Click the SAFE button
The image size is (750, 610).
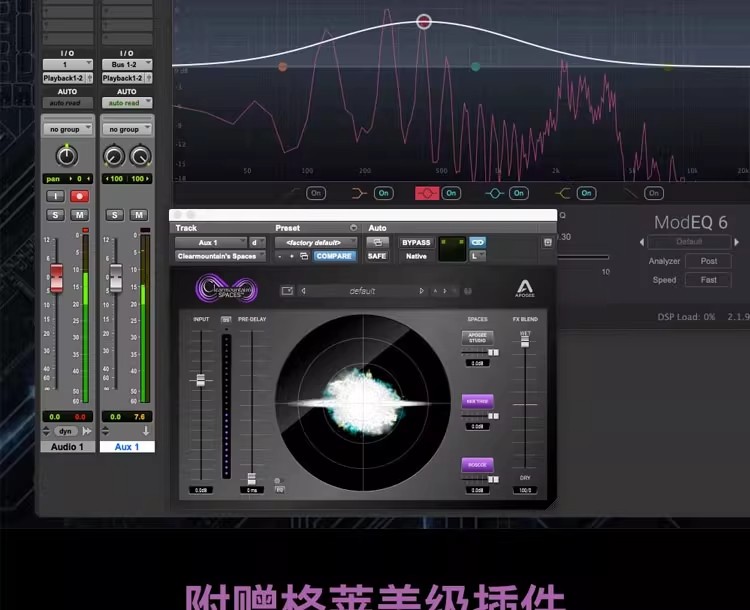point(377,256)
